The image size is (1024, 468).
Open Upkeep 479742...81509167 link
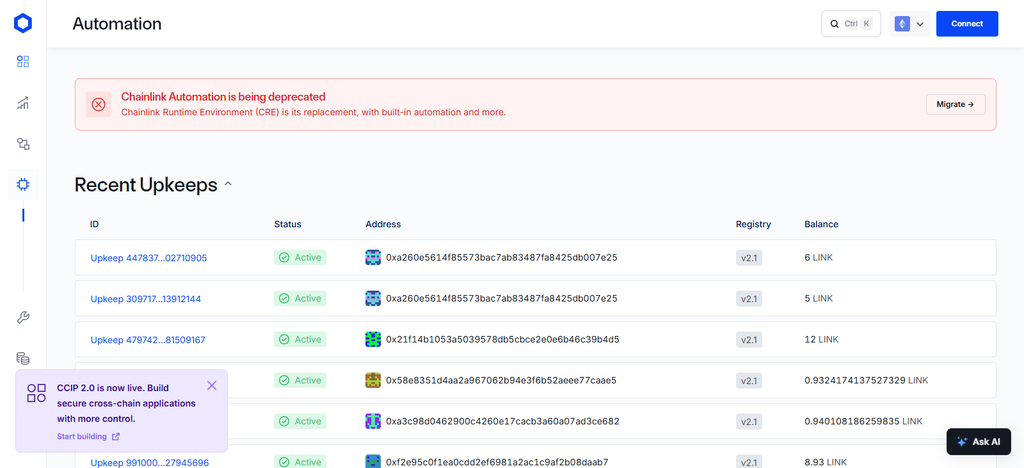[148, 340]
